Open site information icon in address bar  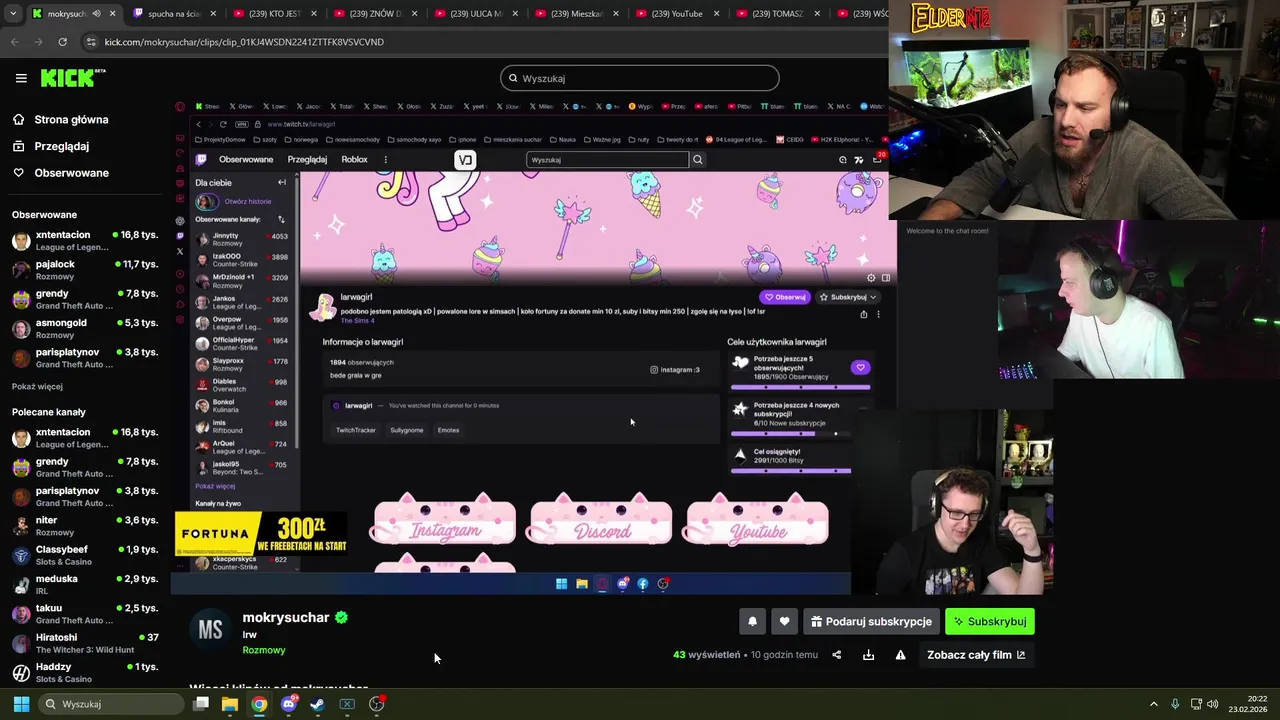point(92,42)
